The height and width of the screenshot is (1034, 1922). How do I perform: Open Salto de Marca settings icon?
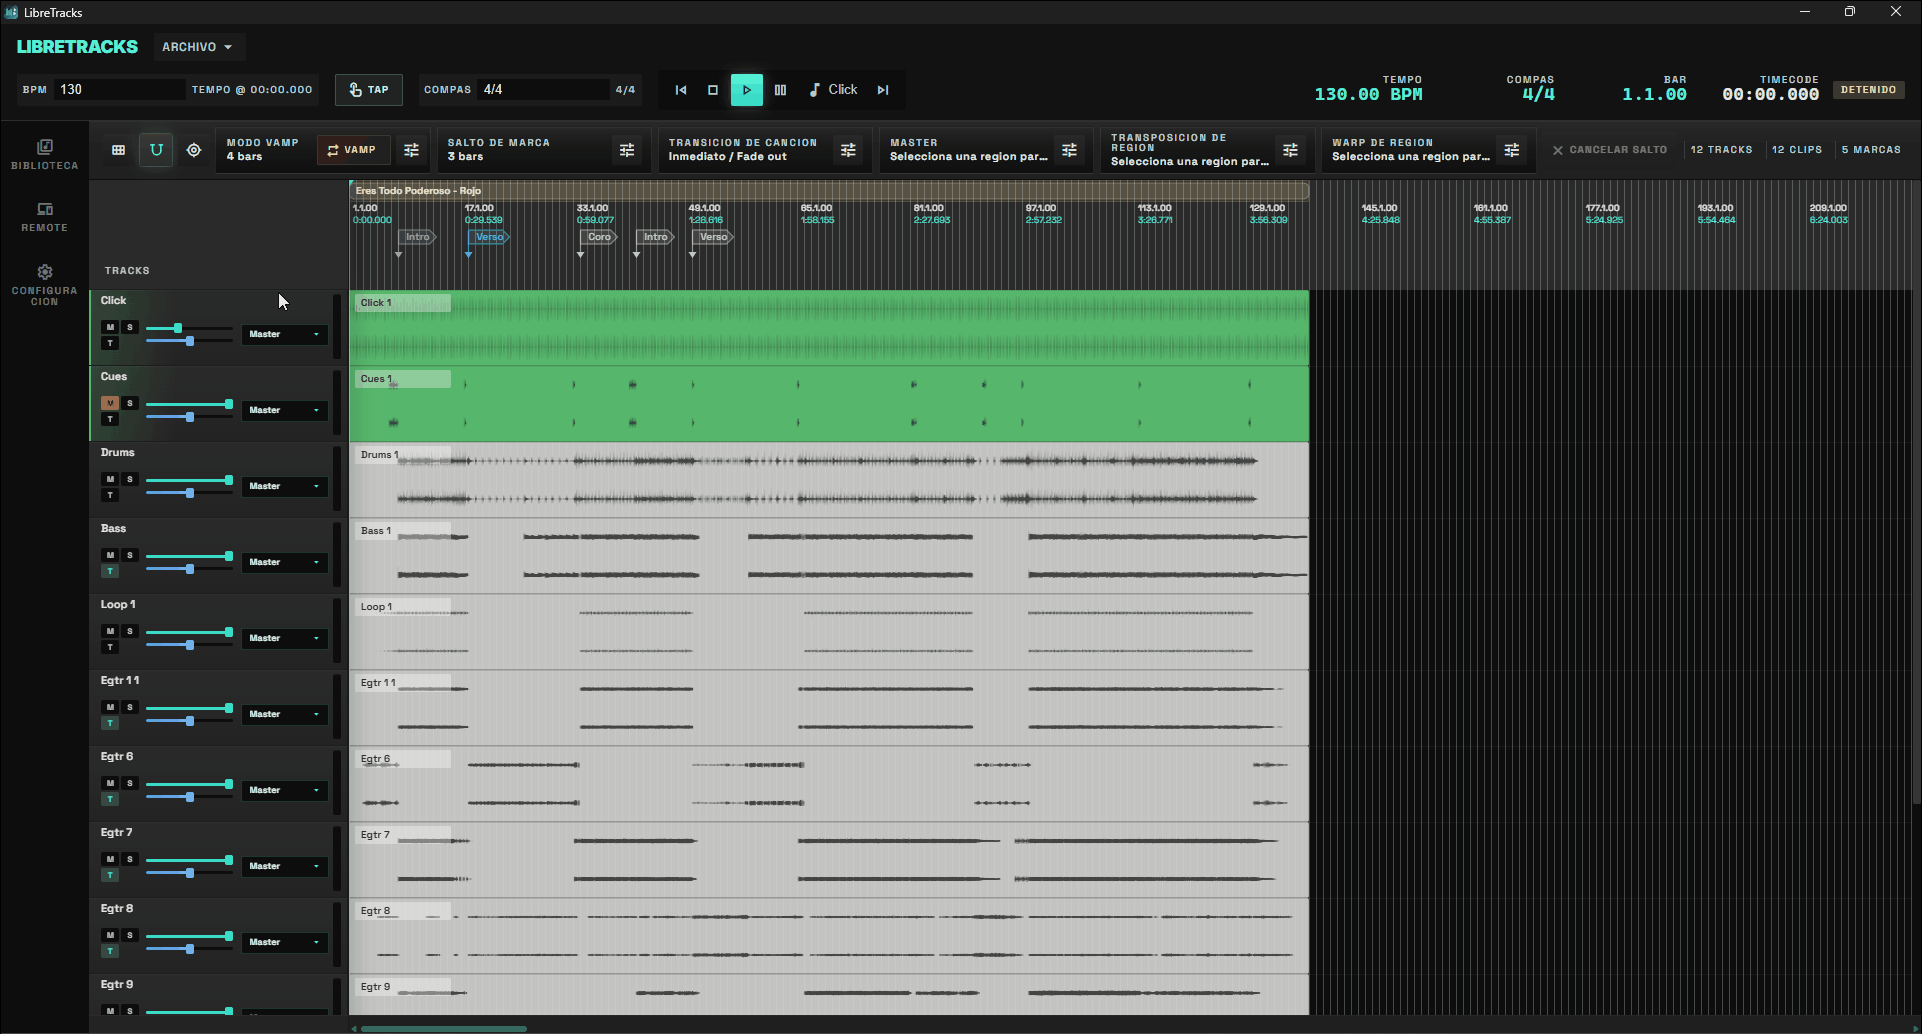(627, 150)
